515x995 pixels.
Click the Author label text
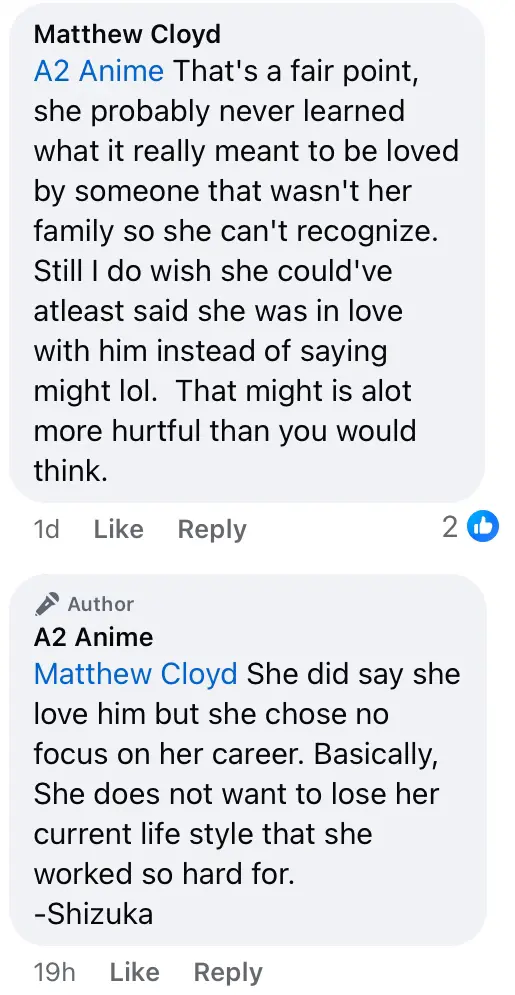(x=101, y=604)
